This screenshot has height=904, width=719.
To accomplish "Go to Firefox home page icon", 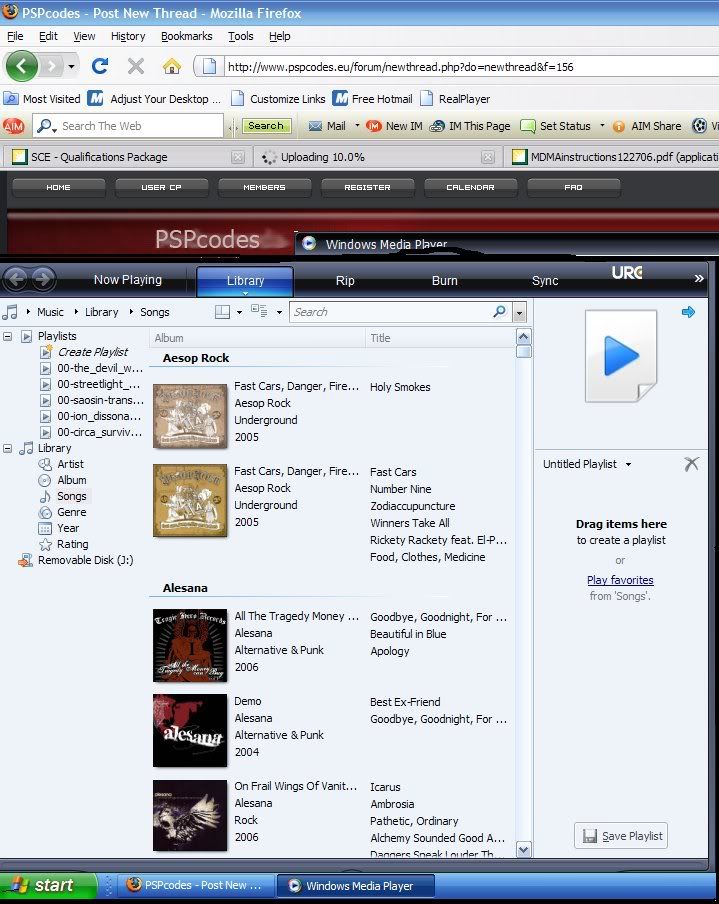I will [x=171, y=66].
